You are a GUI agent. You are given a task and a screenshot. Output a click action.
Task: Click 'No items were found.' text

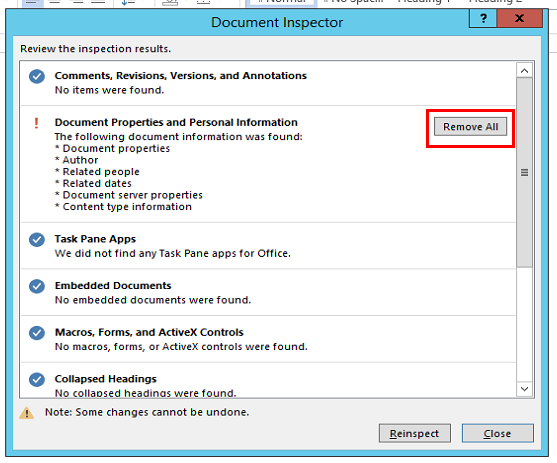pyautogui.click(x=109, y=90)
